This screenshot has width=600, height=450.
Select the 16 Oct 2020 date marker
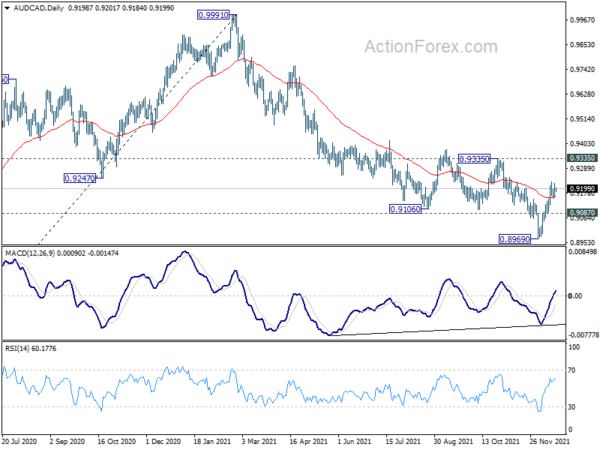click(x=117, y=441)
